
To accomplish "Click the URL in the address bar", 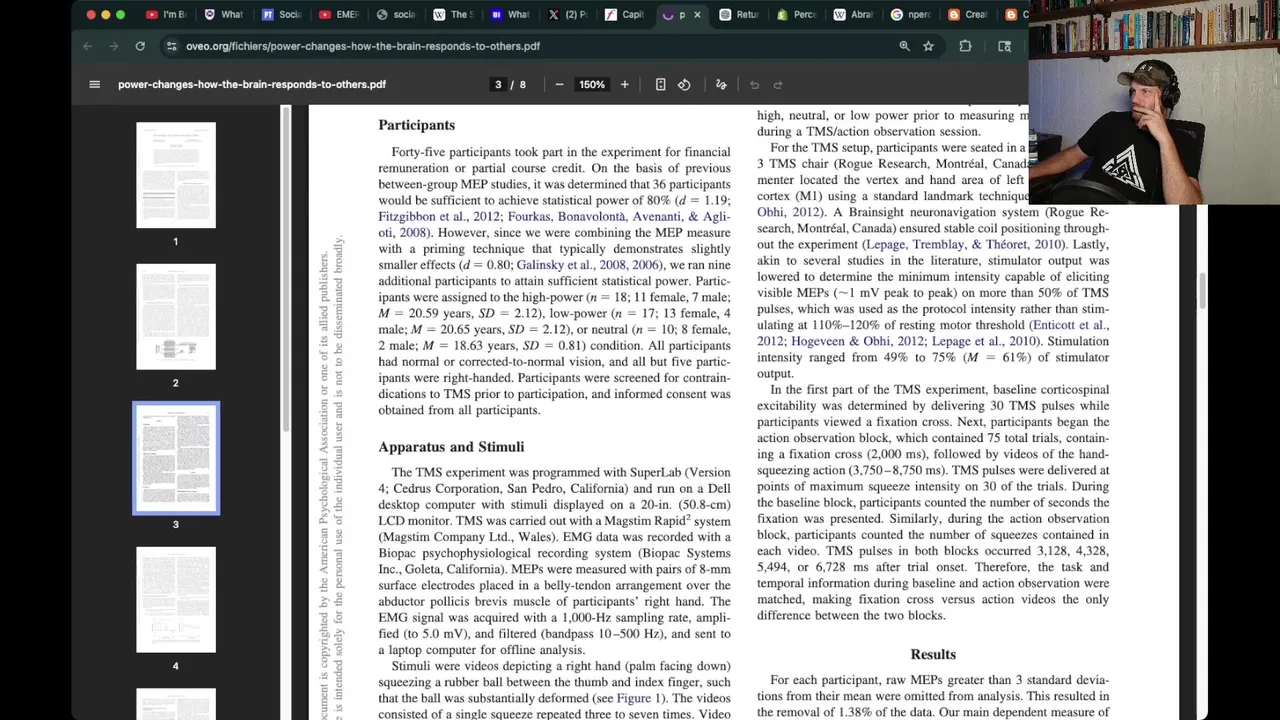I will point(363,46).
